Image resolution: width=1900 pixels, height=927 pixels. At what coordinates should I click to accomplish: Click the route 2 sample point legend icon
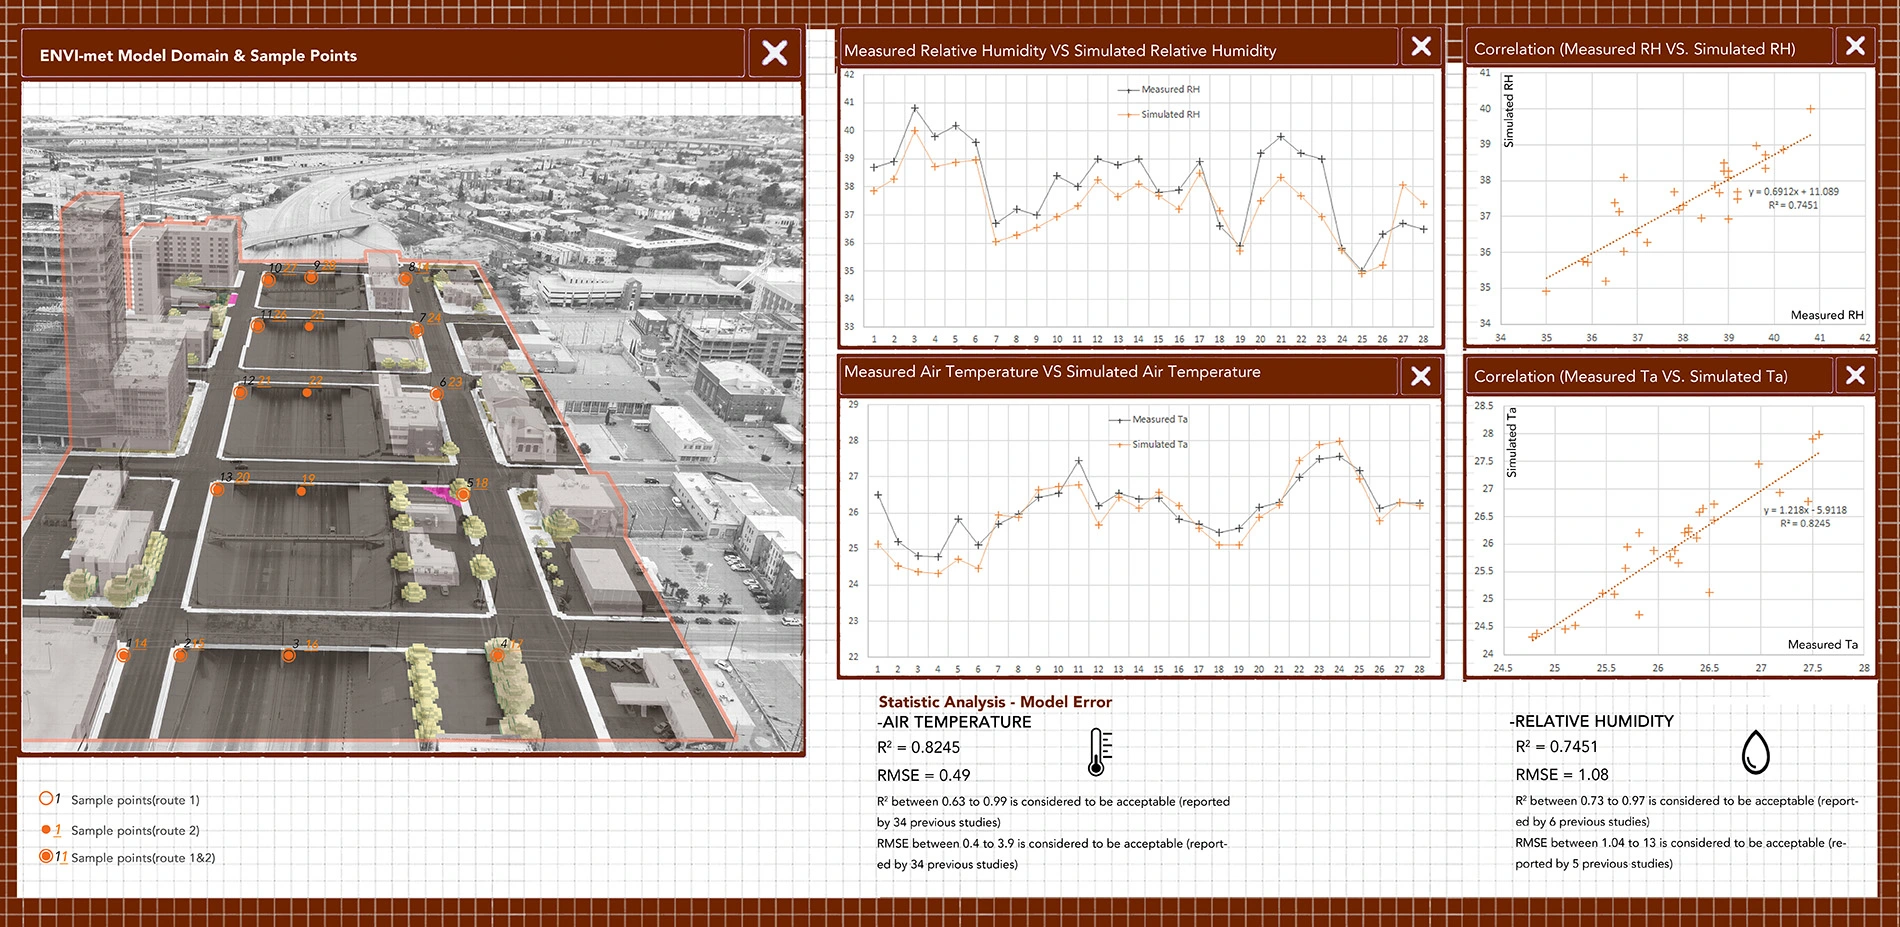point(46,829)
